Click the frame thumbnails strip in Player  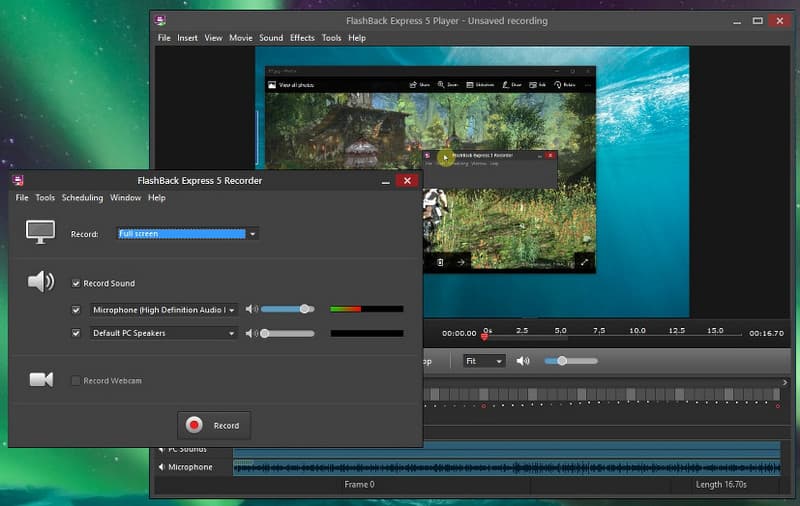click(x=602, y=394)
